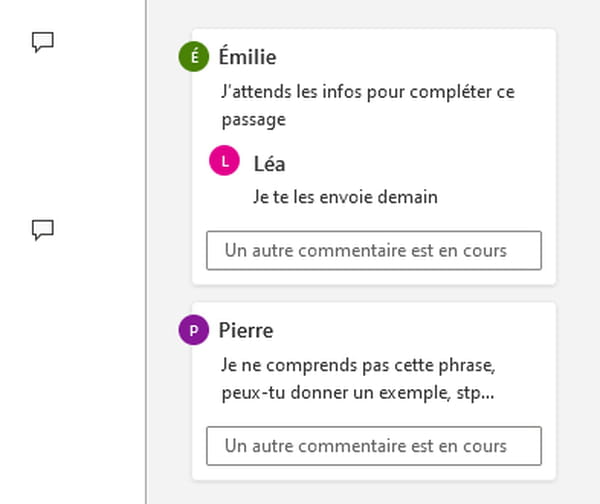
Task: Click the empty white space right of Pierre's name
Action: 420,330
